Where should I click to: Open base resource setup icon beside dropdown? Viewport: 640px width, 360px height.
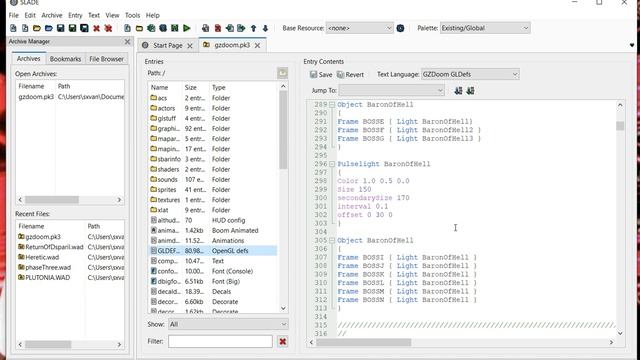400,28
